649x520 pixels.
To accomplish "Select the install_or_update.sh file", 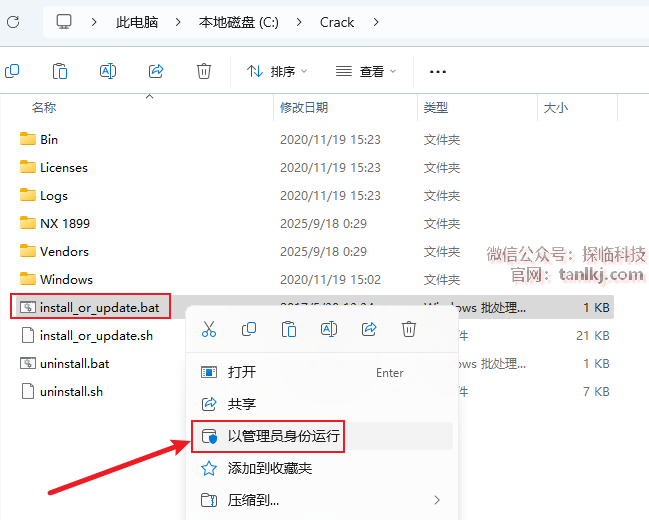I will point(96,336).
